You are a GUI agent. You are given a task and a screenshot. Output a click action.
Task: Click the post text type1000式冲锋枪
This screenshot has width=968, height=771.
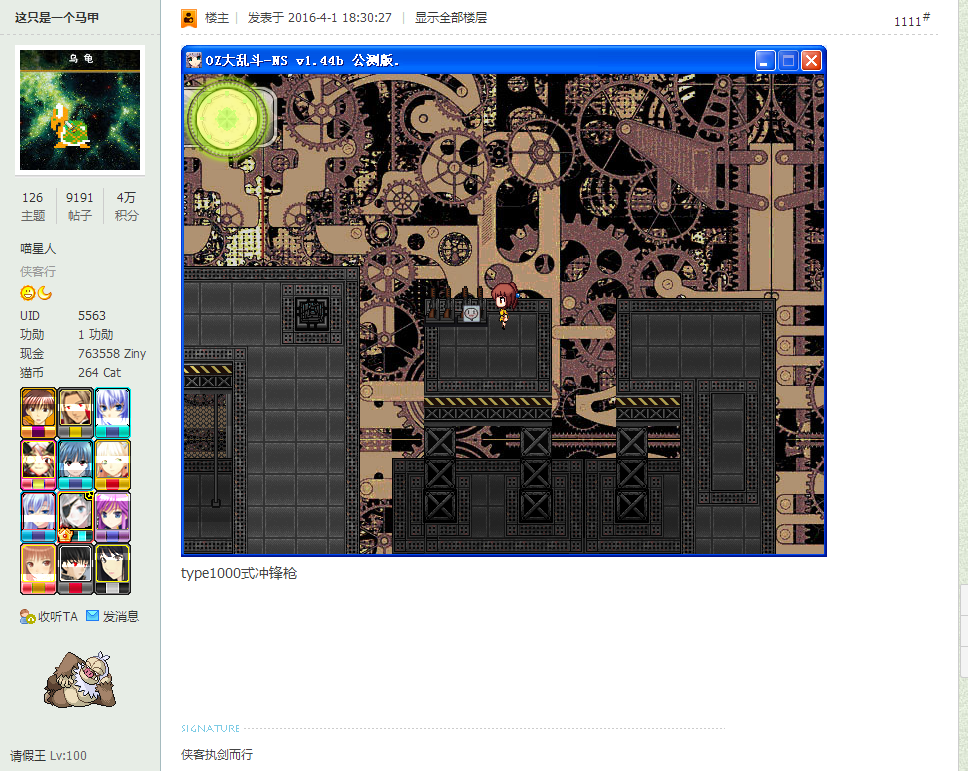pos(239,573)
